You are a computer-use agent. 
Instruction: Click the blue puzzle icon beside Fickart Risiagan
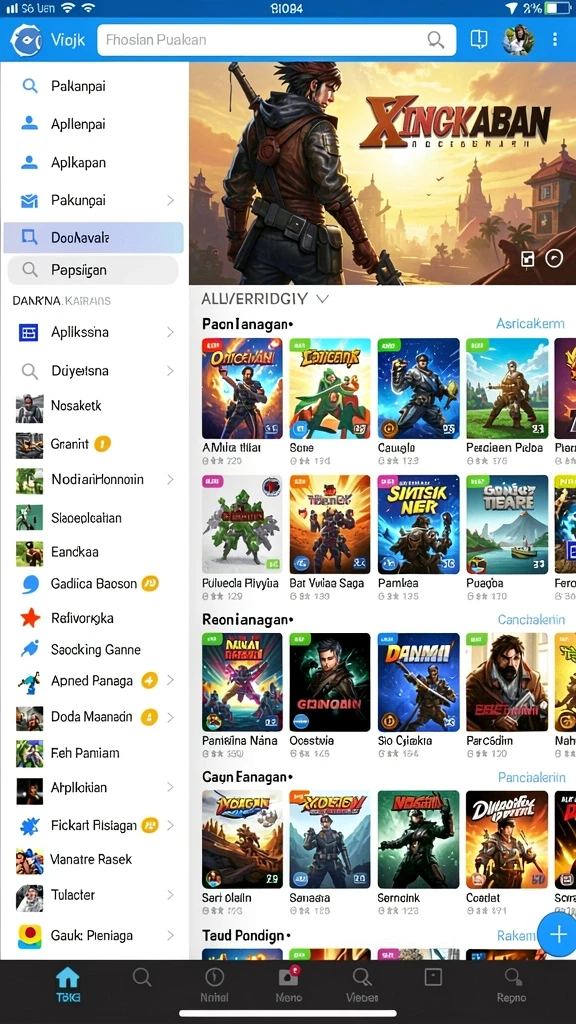[x=29, y=826]
